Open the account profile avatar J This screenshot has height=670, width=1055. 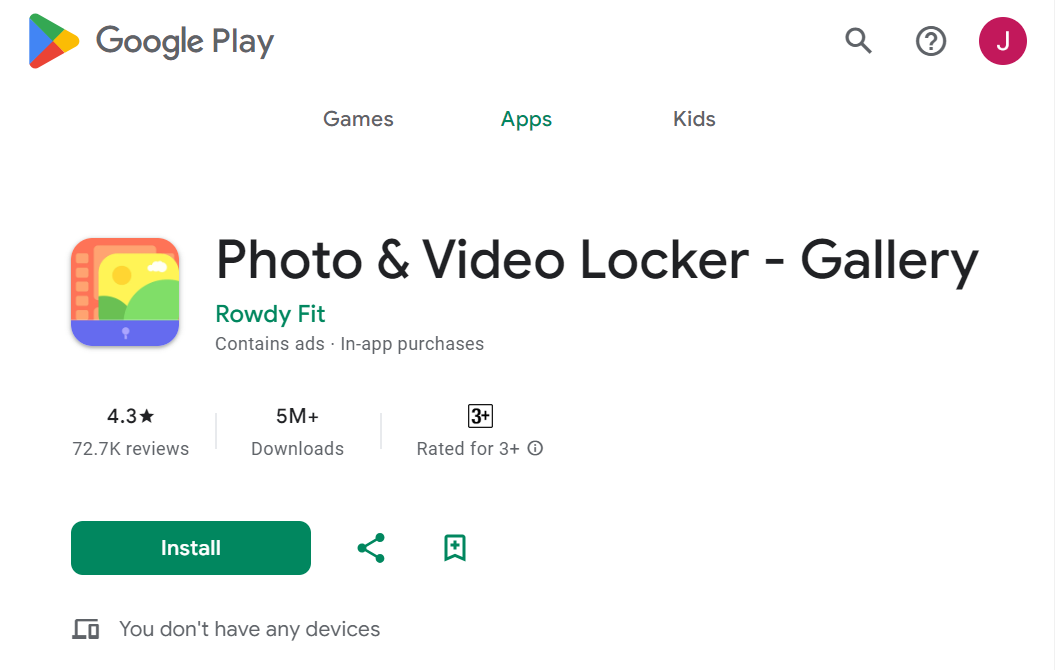[x=1003, y=41]
